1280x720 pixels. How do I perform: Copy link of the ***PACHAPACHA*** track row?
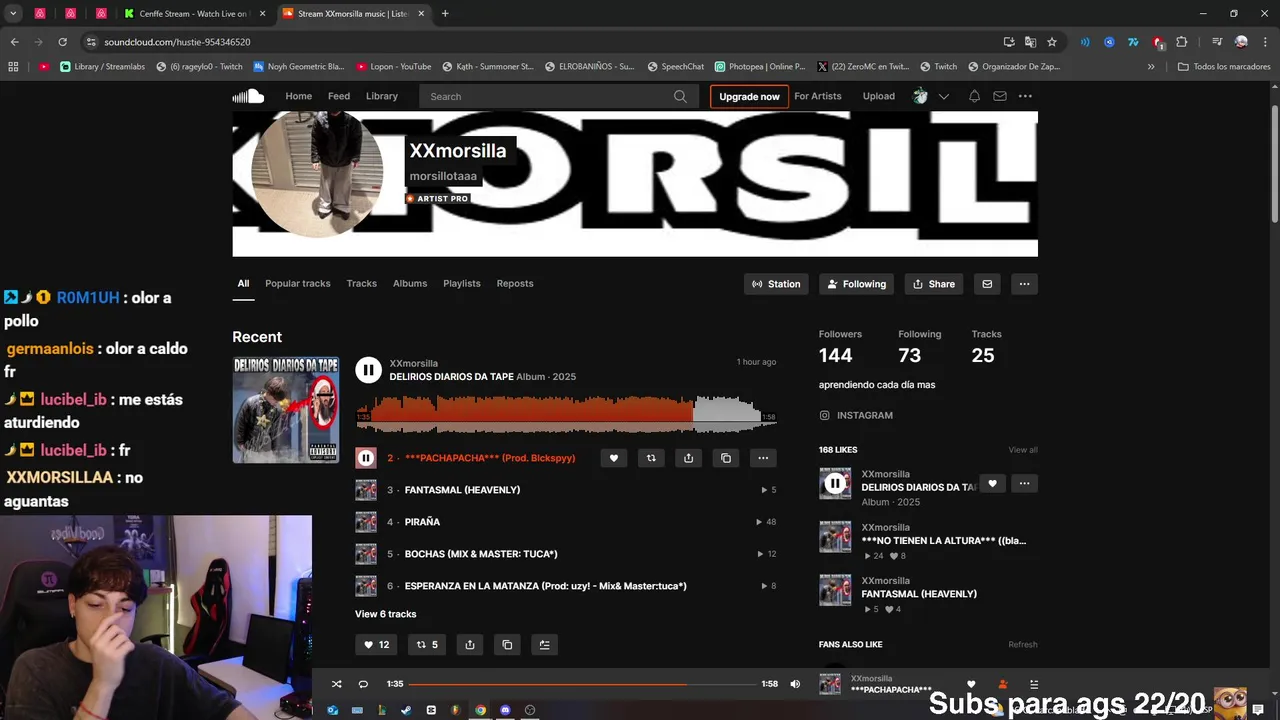(726, 458)
